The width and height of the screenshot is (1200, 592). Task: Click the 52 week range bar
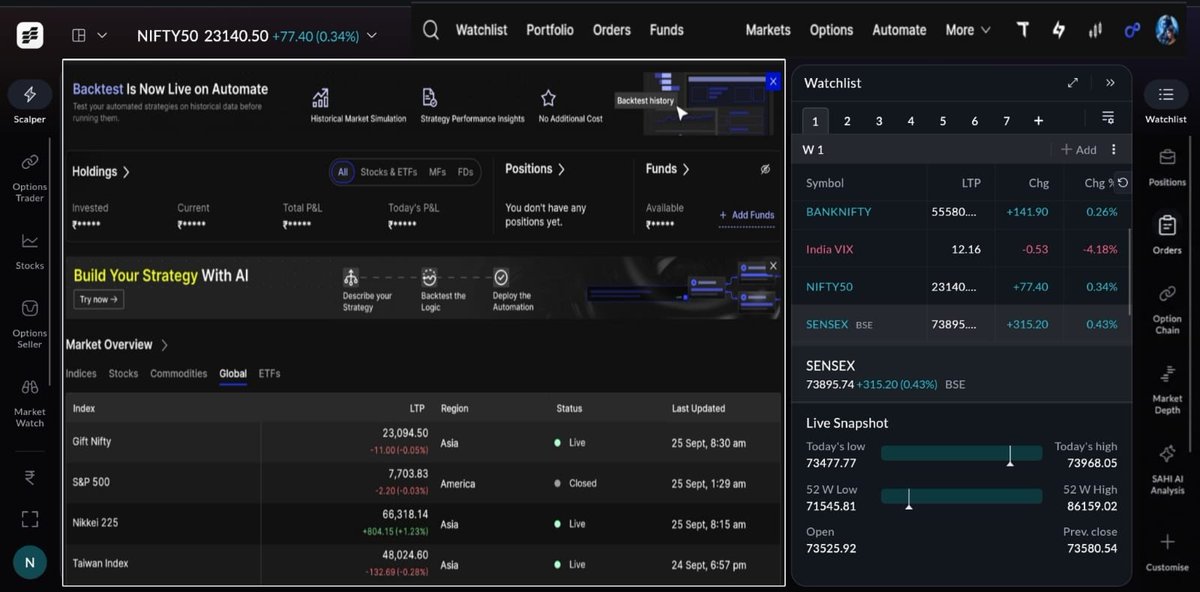click(x=961, y=497)
